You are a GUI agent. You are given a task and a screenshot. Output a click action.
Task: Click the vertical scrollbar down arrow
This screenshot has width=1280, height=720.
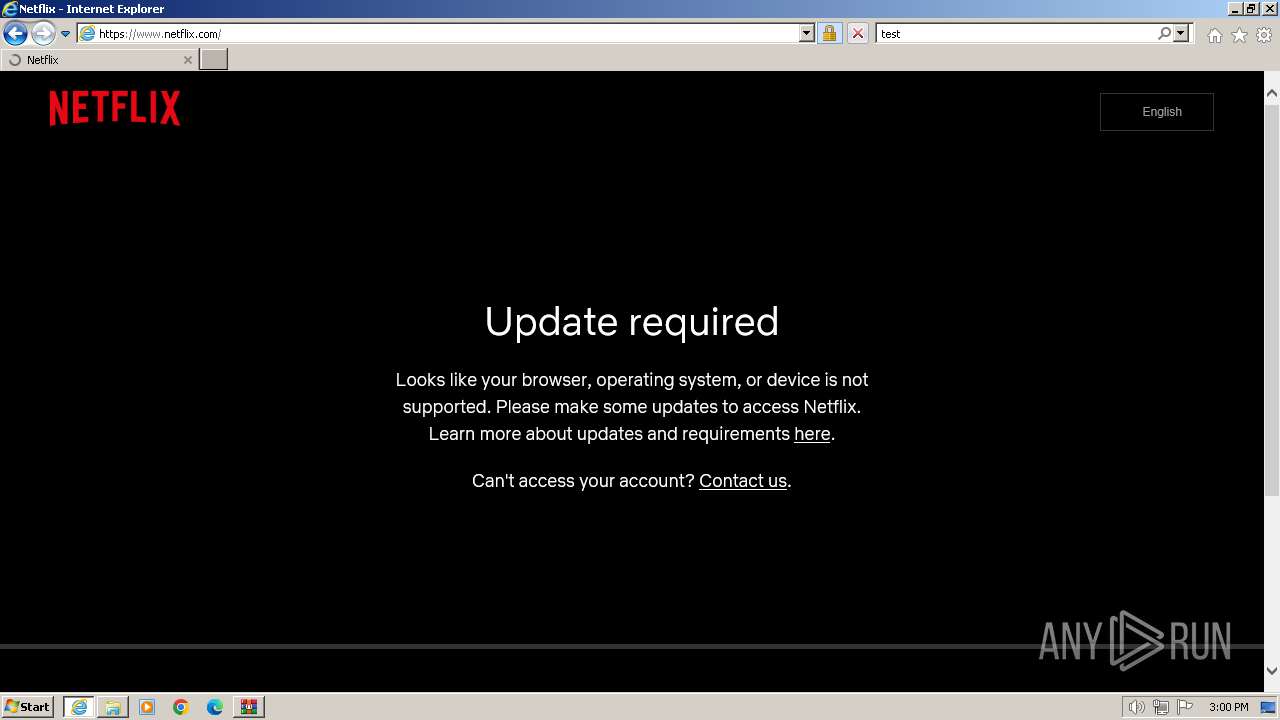pos(1272,671)
